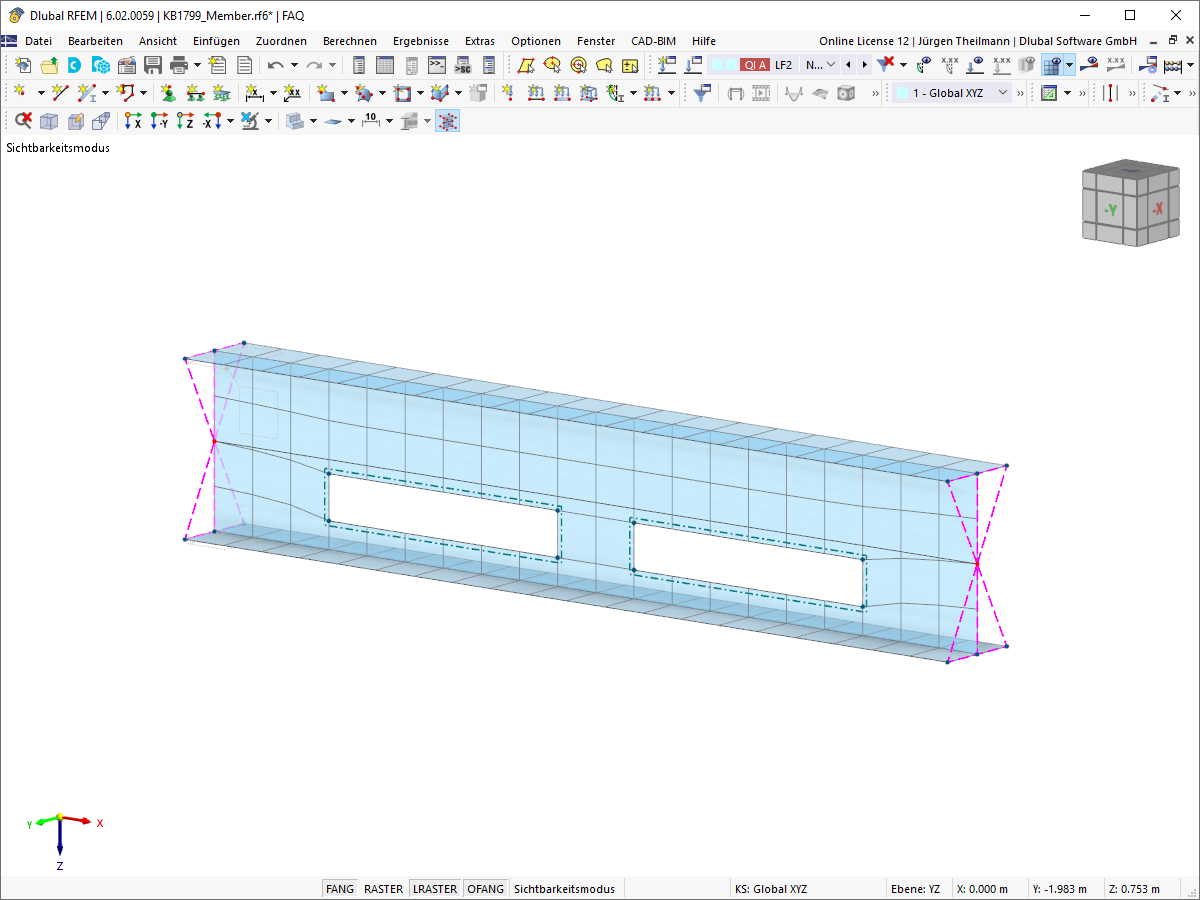Open the 1 - Global XYZ coordinate dropdown
1200x900 pixels.
pyautogui.click(x=952, y=93)
